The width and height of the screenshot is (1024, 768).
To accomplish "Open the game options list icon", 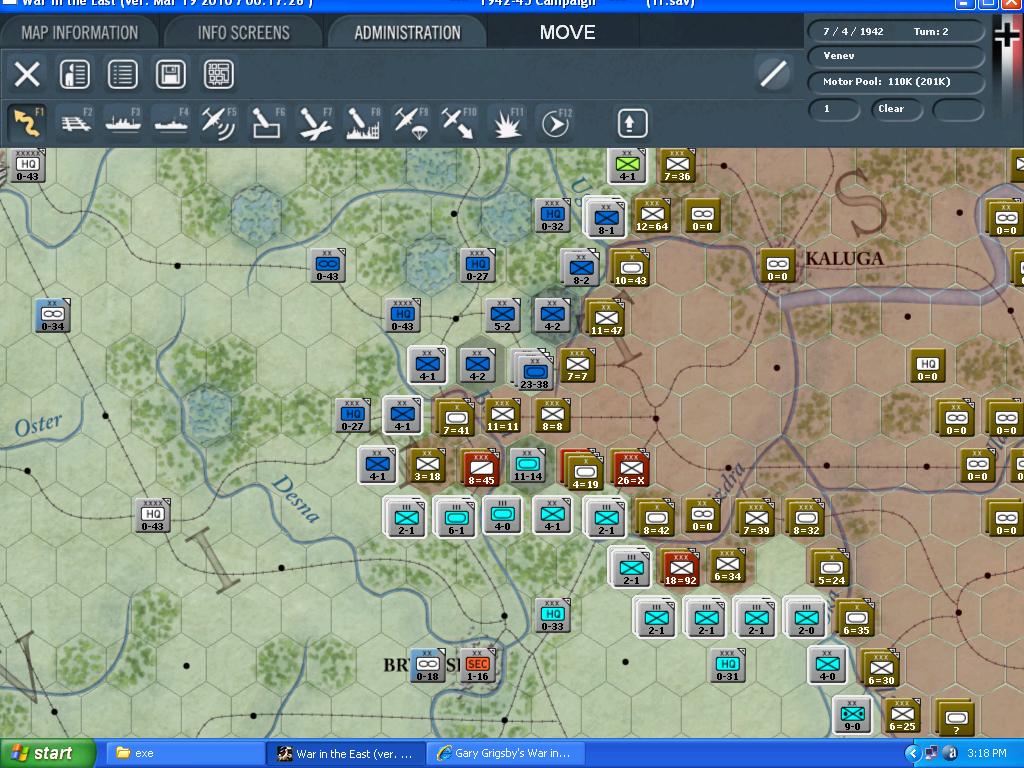I will 122,74.
